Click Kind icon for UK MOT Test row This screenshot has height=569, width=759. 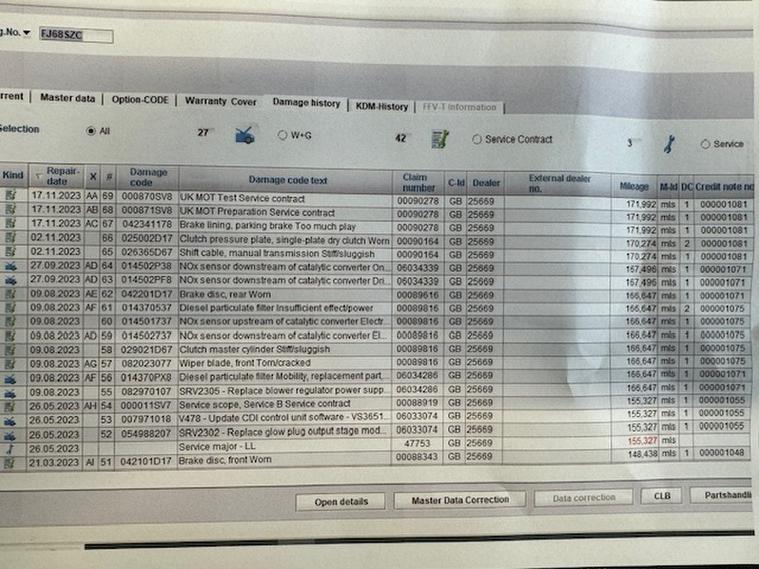[x=10, y=199]
